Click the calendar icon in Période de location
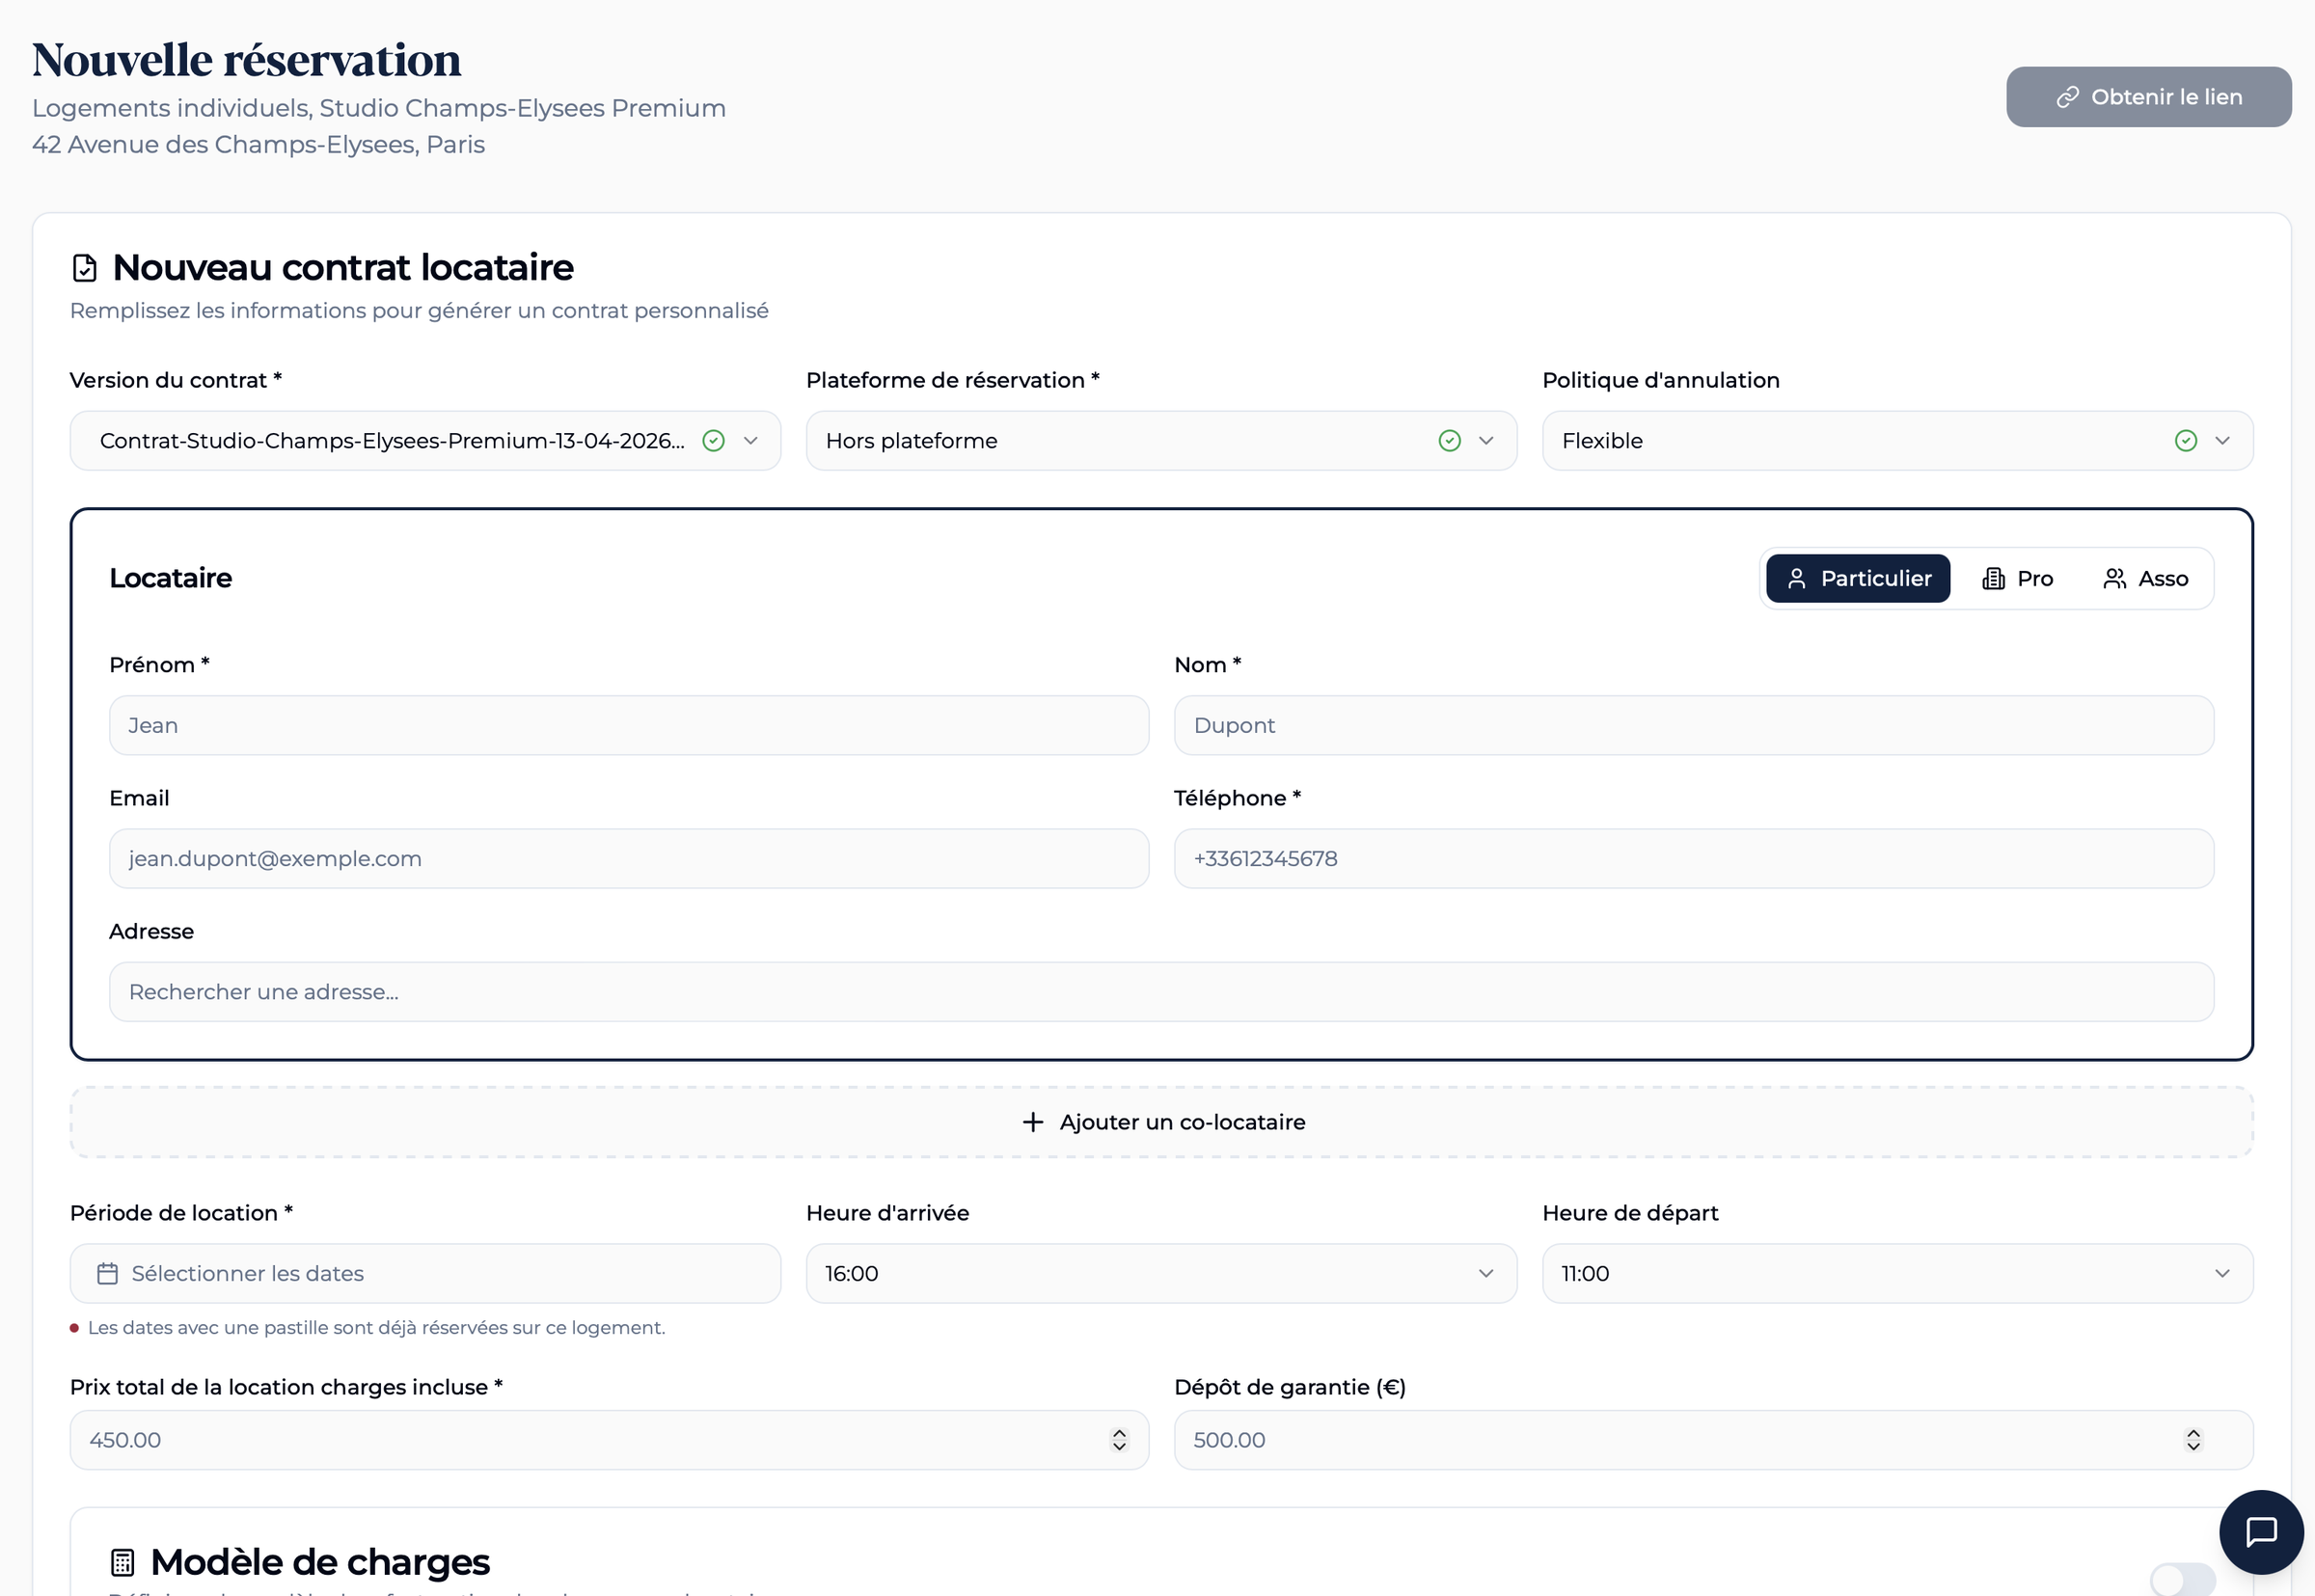2315x1596 pixels. [x=108, y=1274]
